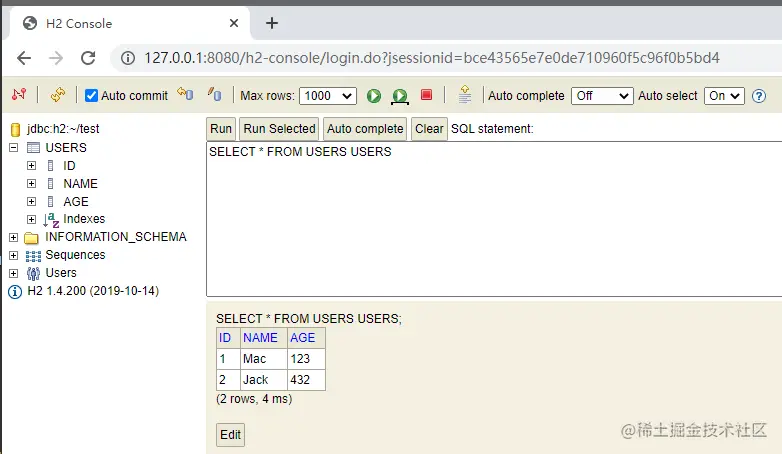Viewport: 782px width, 454px height.
Task: Click the INFORMATION_SCHEMA label in tree
Action: tap(116, 237)
